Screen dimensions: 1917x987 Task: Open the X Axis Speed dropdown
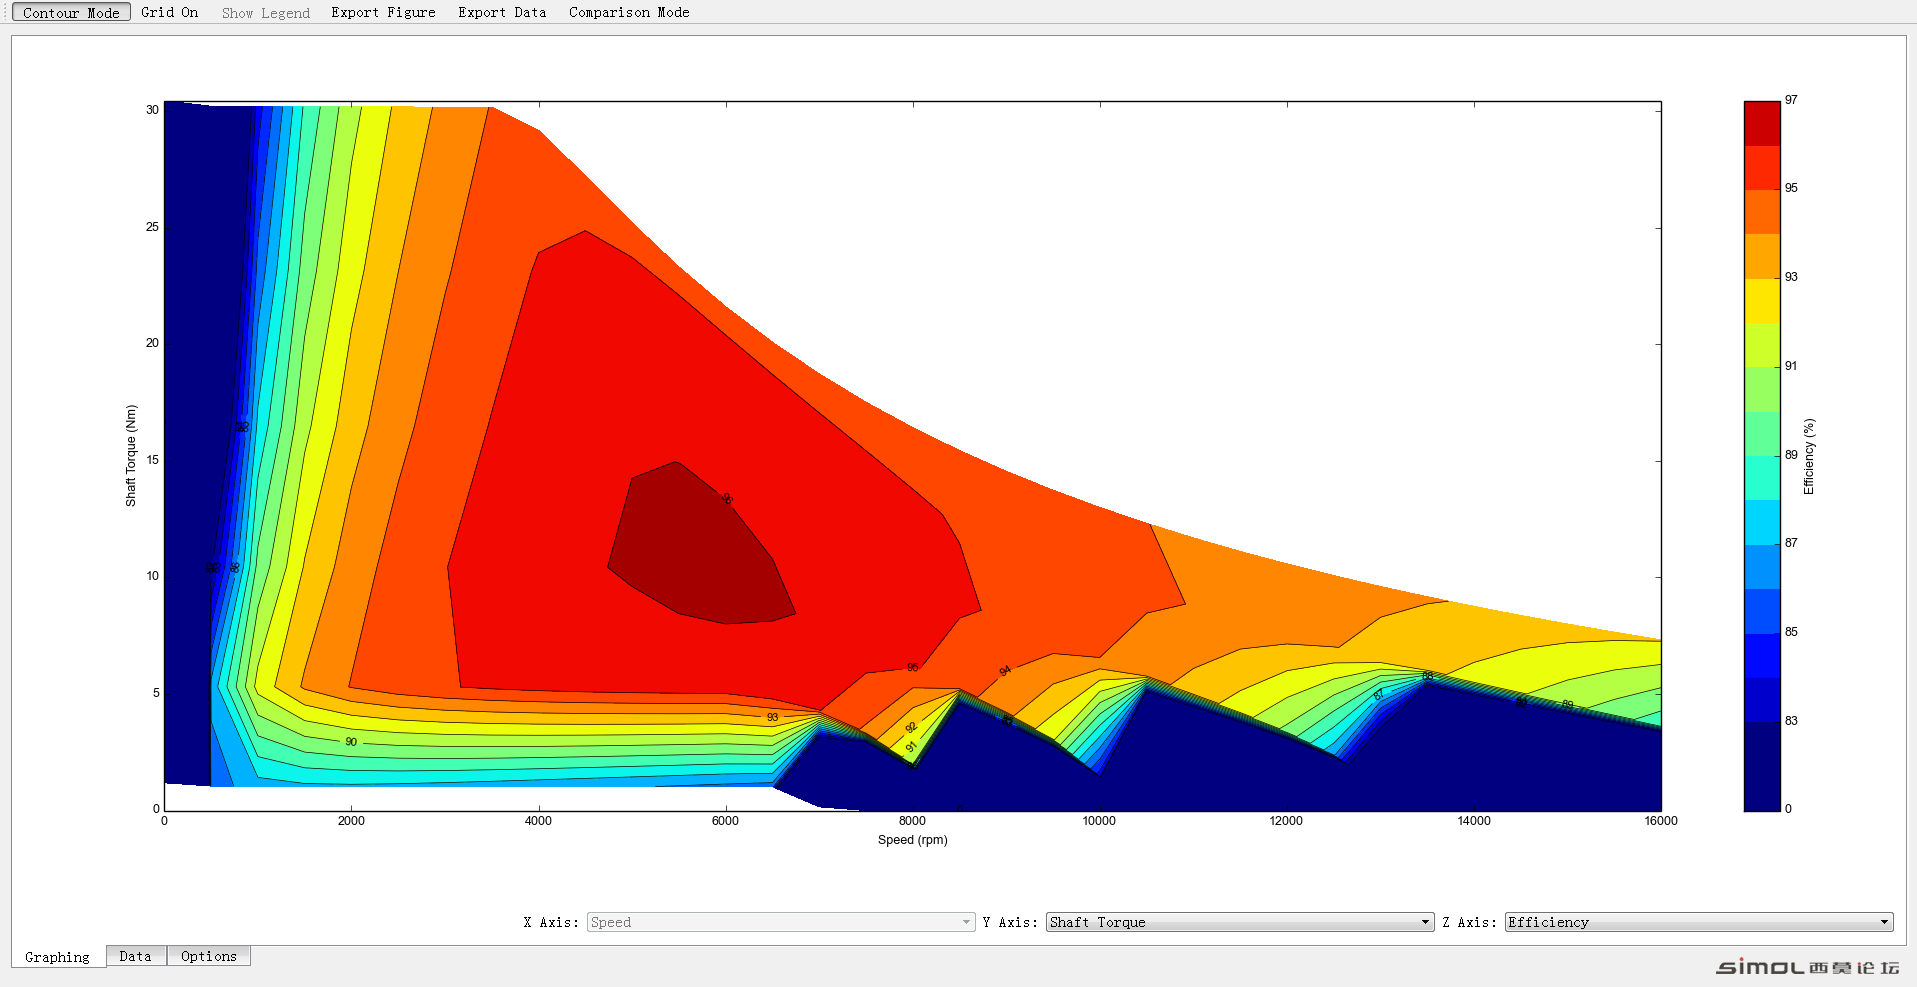point(781,922)
